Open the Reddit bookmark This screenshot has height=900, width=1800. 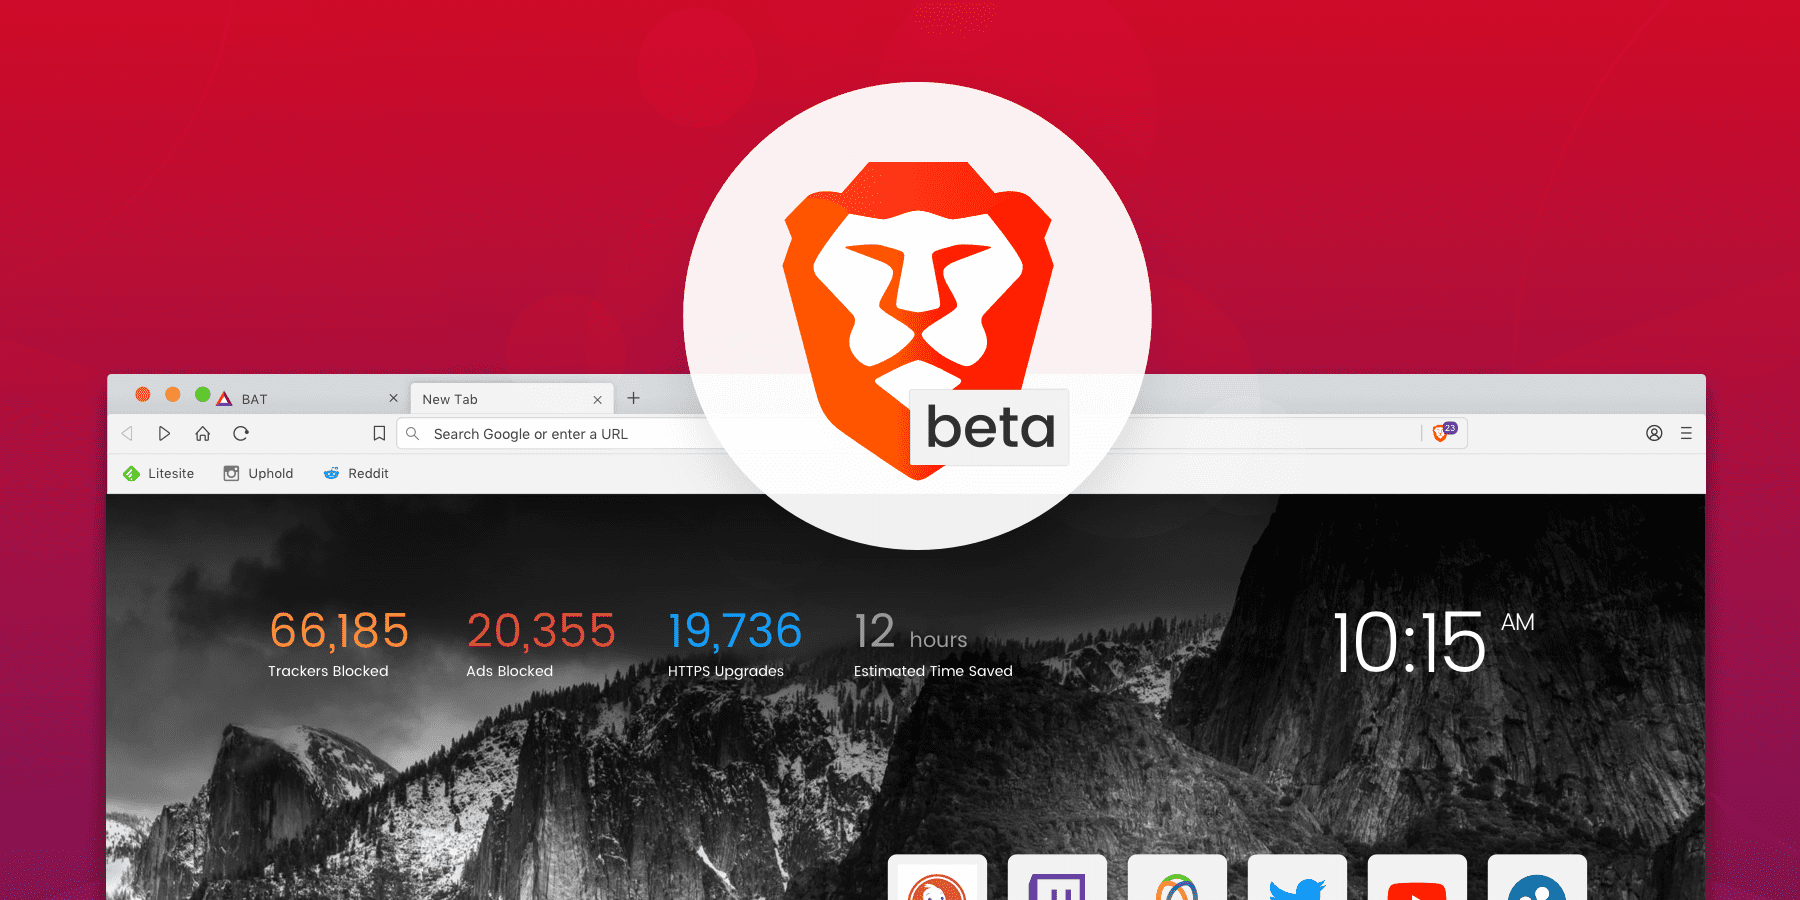pyautogui.click(x=356, y=473)
